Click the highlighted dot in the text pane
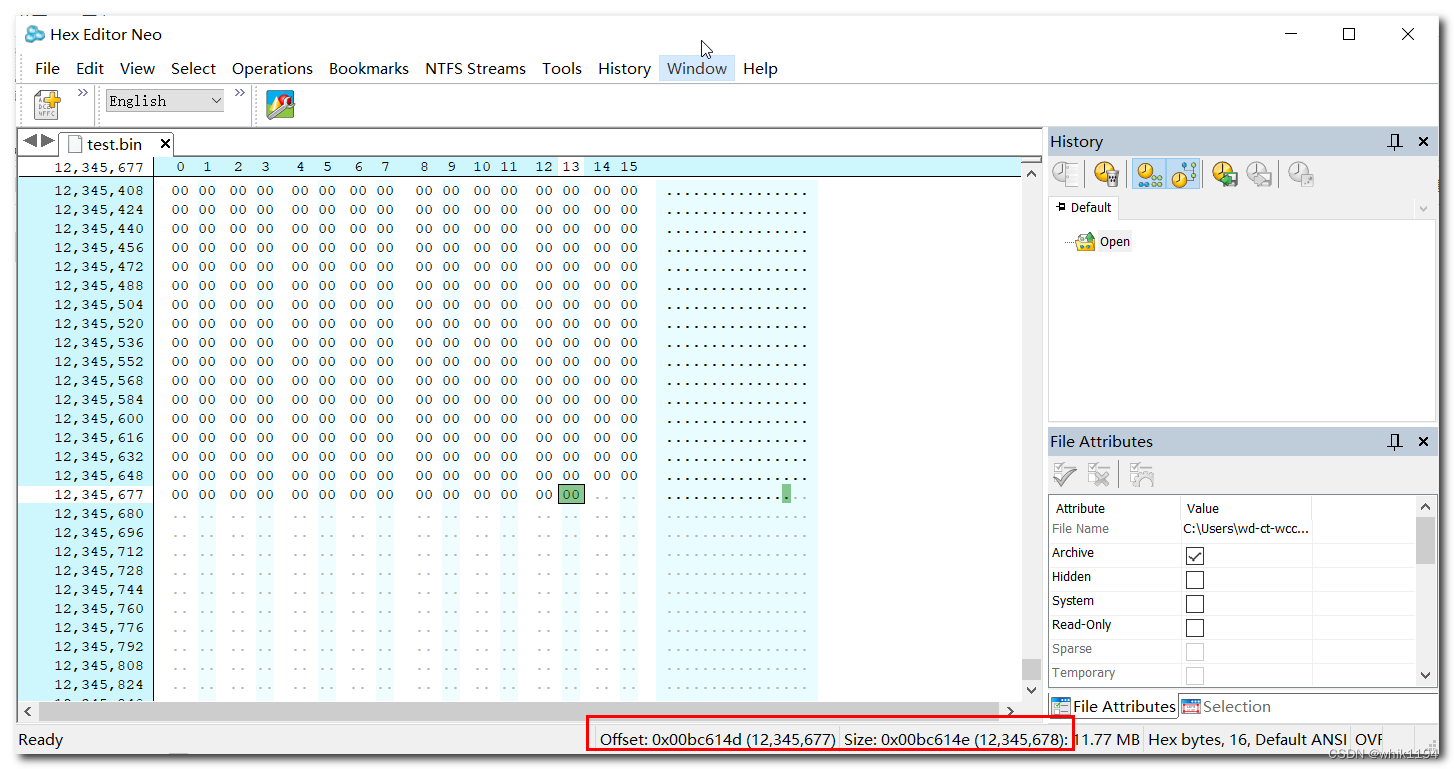The height and width of the screenshot is (769, 1454). [787, 494]
